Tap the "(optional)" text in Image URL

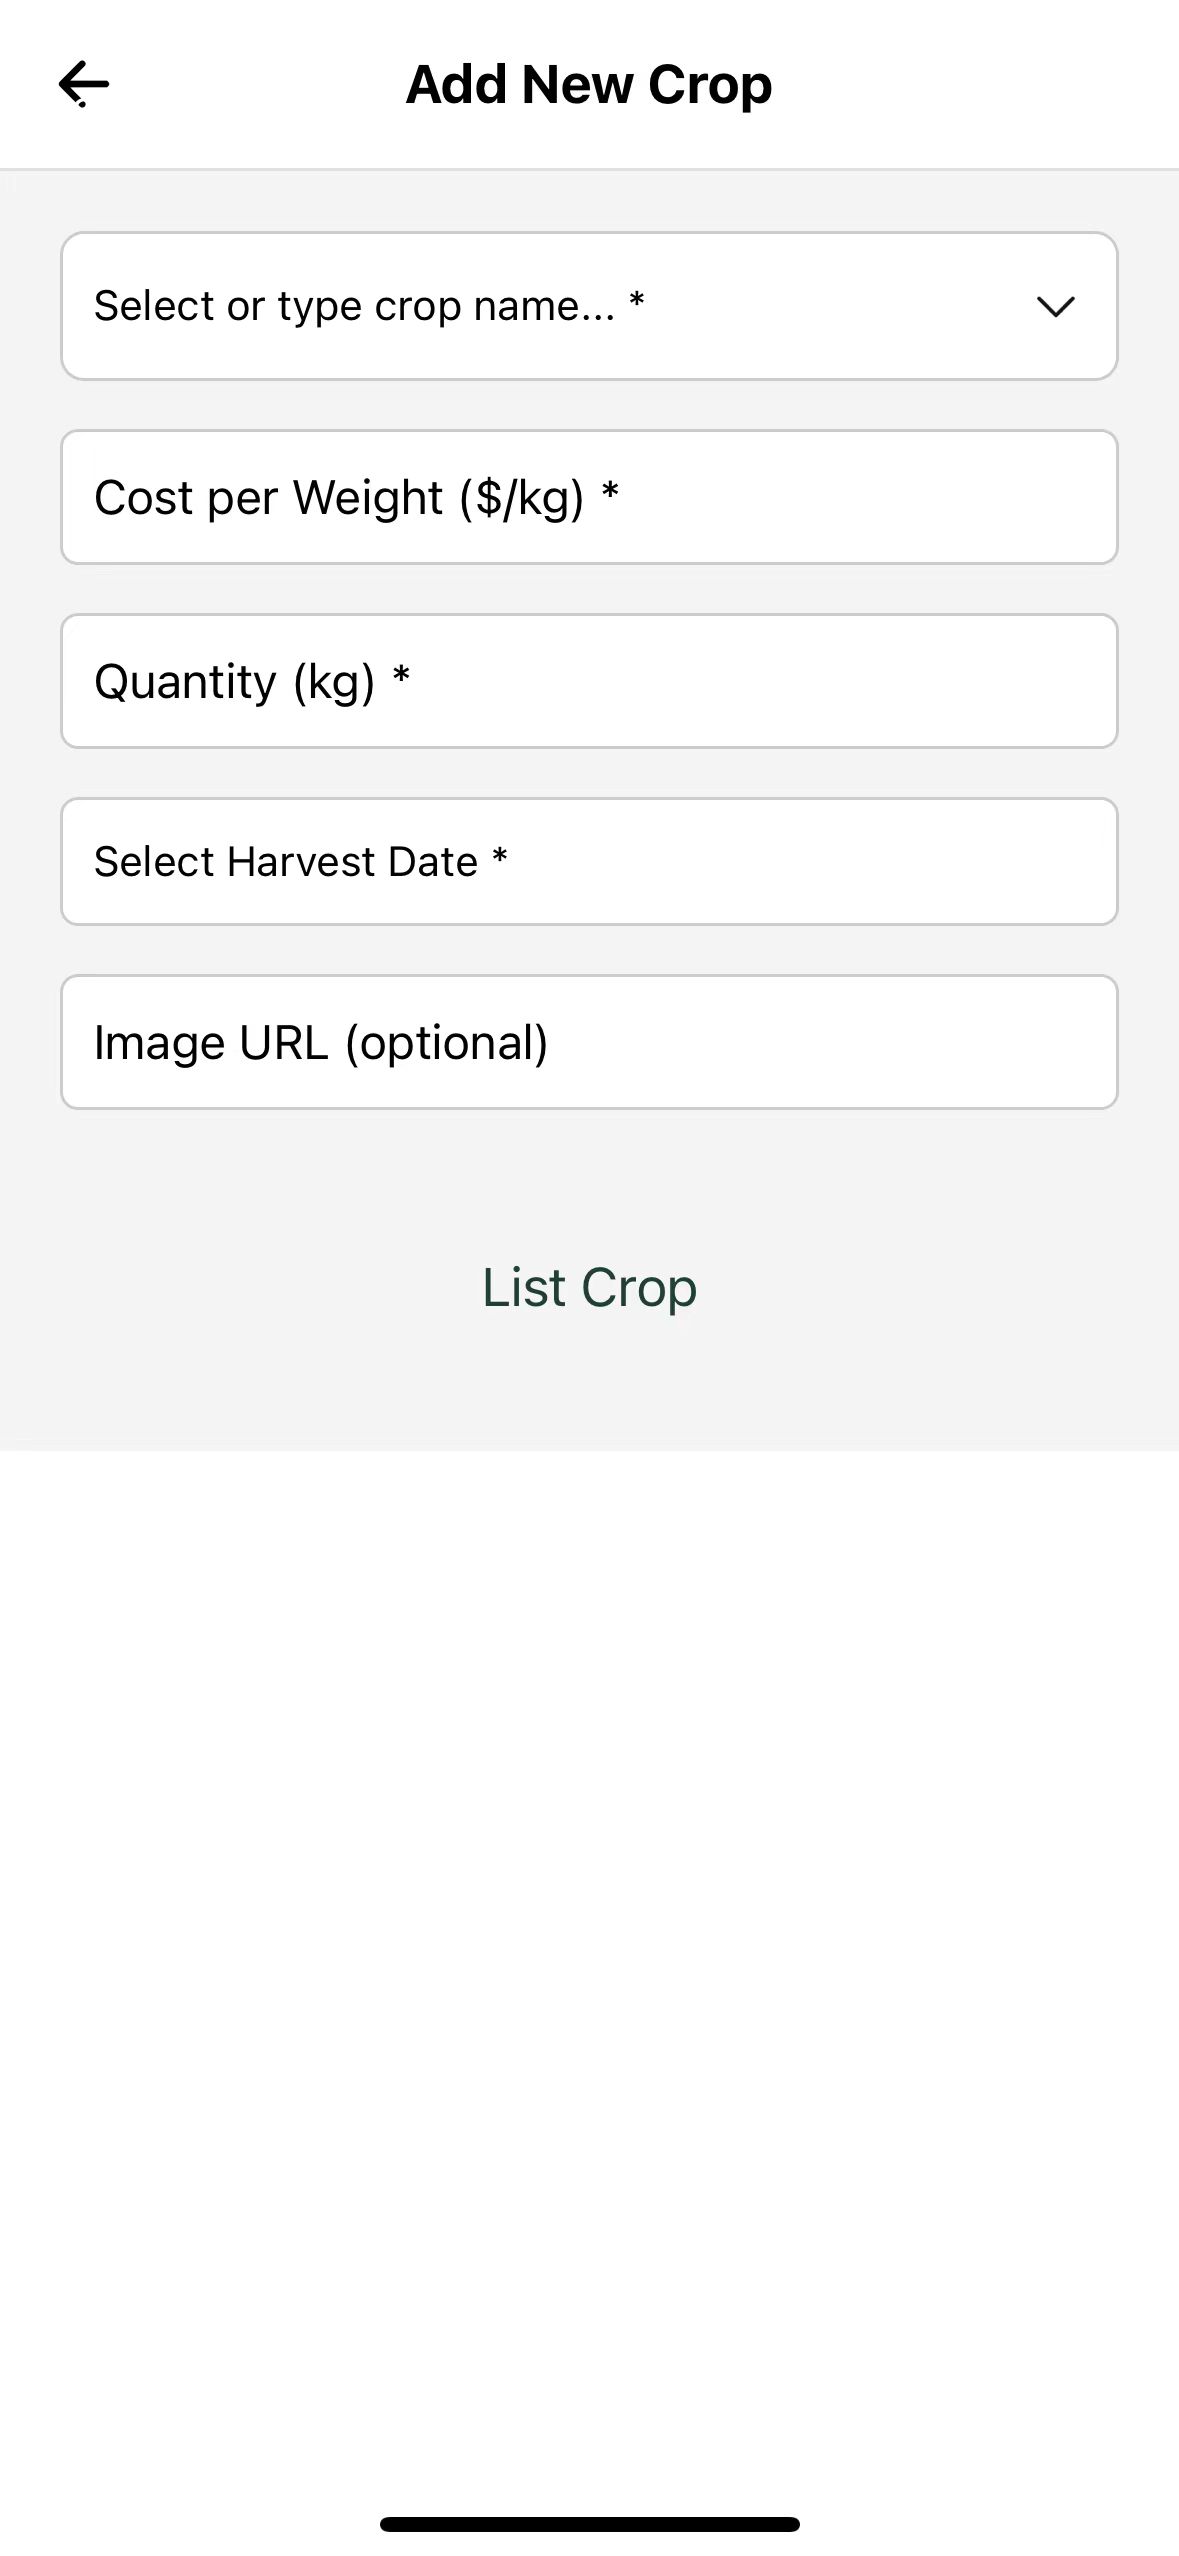click(446, 1044)
